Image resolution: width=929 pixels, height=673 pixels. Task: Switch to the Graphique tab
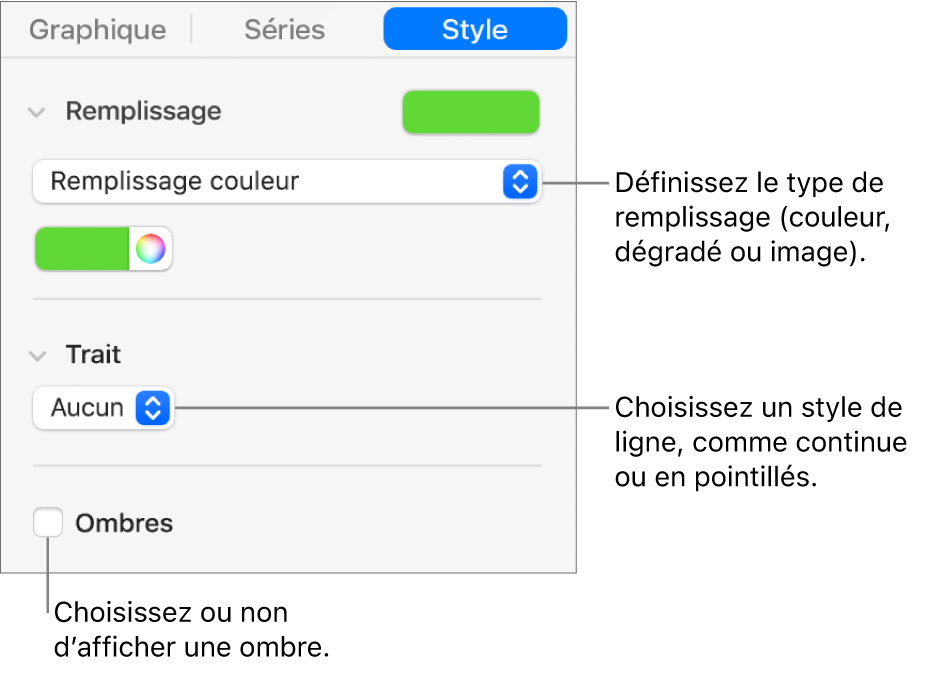[x=97, y=30]
